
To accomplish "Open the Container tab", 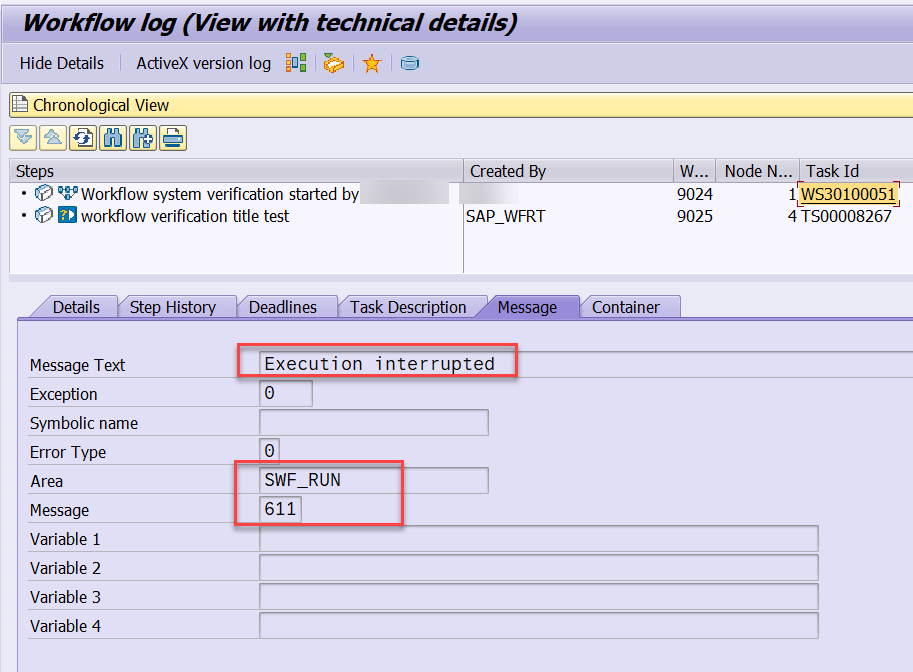I will pos(626,307).
